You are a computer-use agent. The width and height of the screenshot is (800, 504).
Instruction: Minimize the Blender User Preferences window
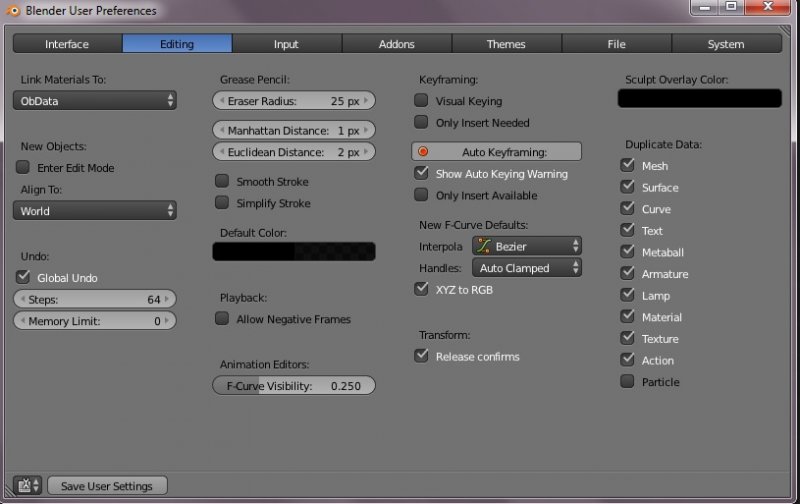pos(705,7)
